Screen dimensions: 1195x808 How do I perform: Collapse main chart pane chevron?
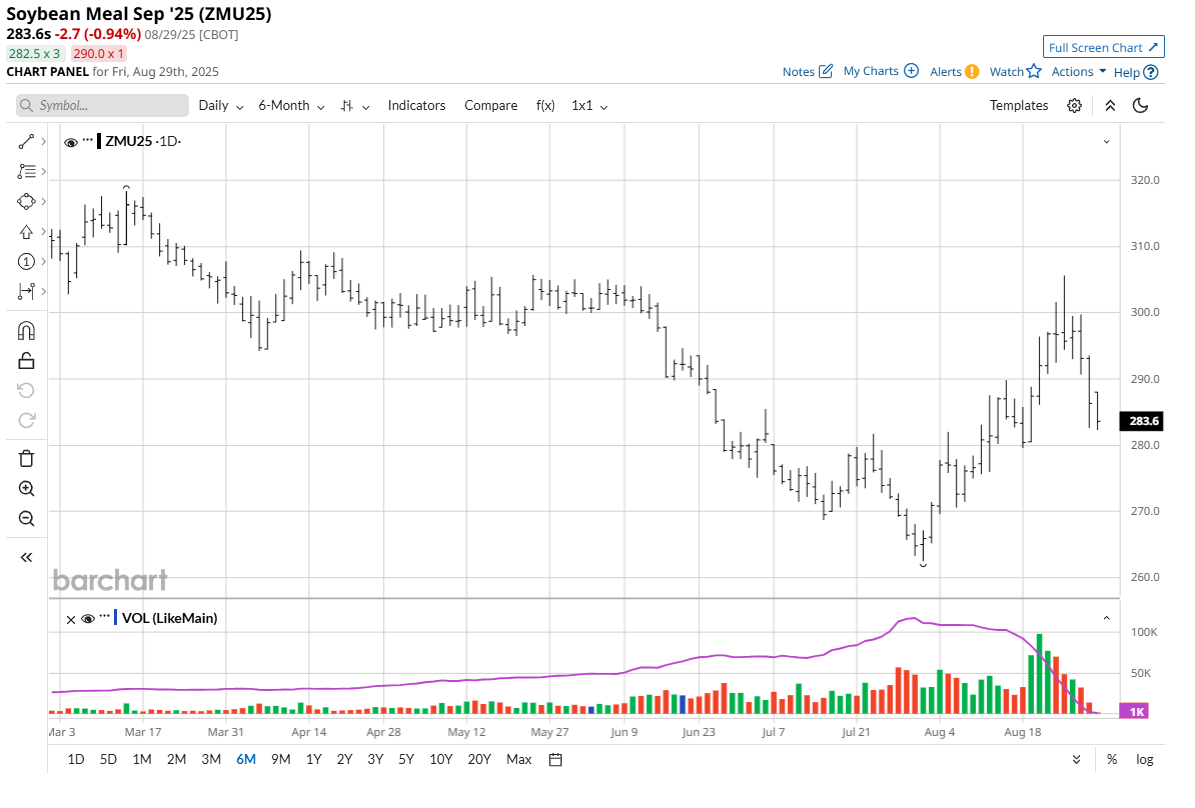[1107, 142]
